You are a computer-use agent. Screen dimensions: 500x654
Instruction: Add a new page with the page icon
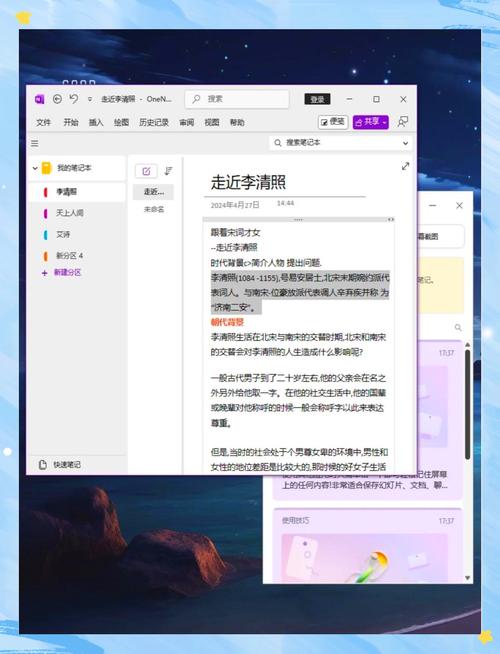(x=146, y=171)
